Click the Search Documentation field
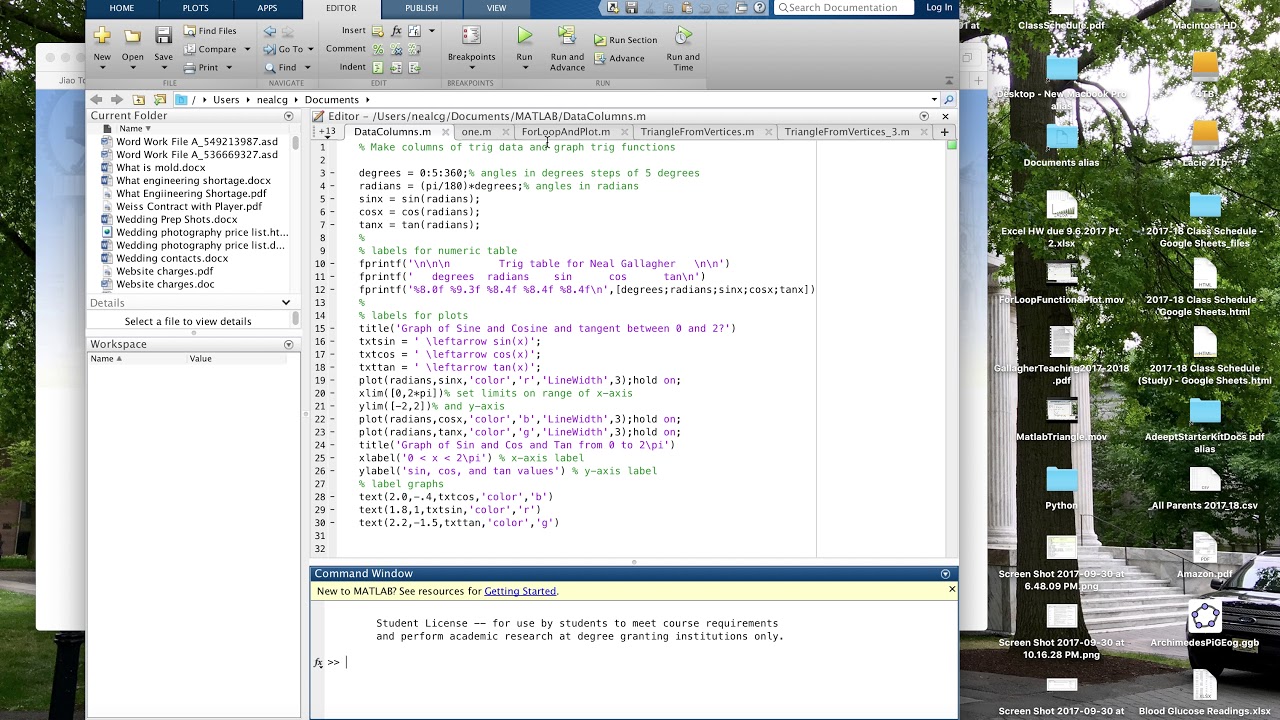Viewport: 1280px width, 720px height. (x=844, y=8)
